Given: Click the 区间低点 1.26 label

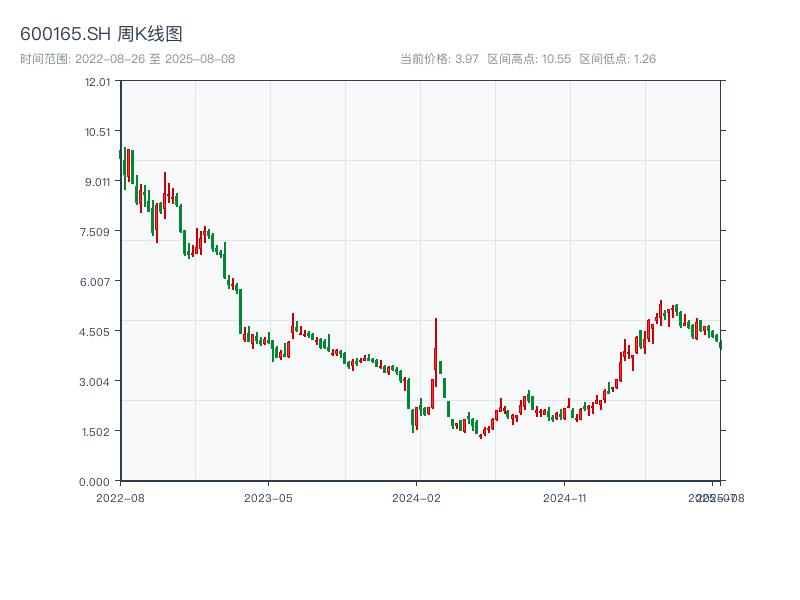Looking at the screenshot, I should tap(617, 59).
